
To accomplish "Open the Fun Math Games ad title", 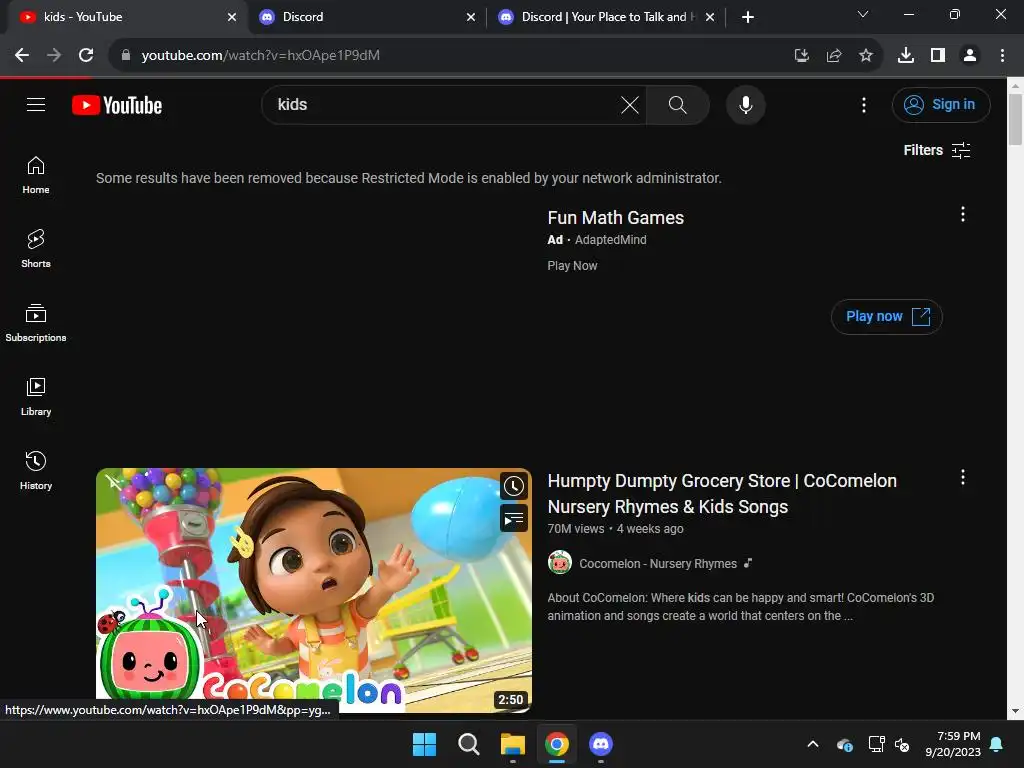I will pyautogui.click(x=615, y=217).
